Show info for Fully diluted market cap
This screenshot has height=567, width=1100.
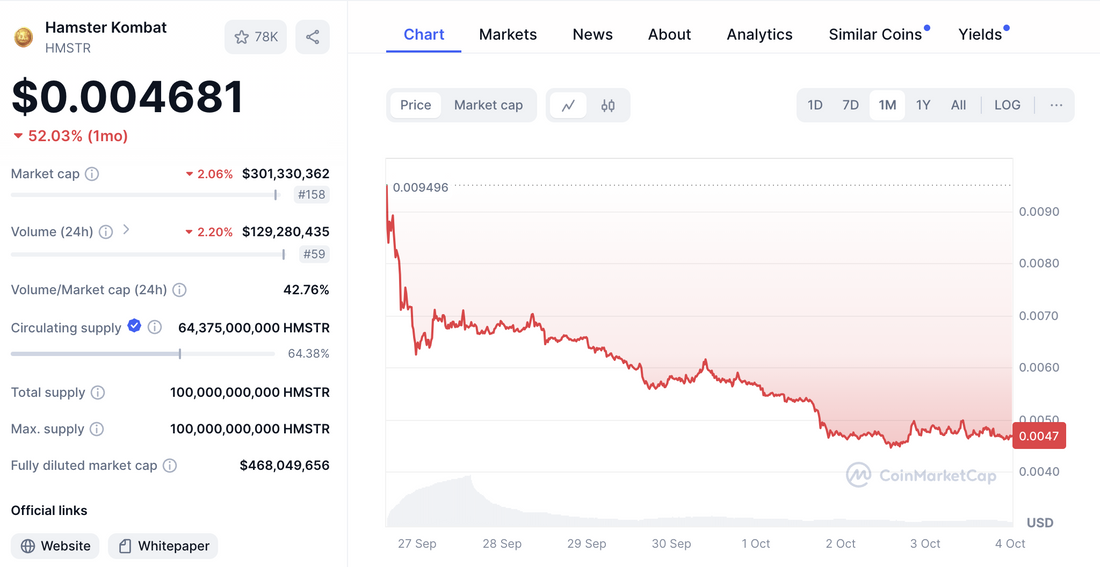[x=170, y=465]
